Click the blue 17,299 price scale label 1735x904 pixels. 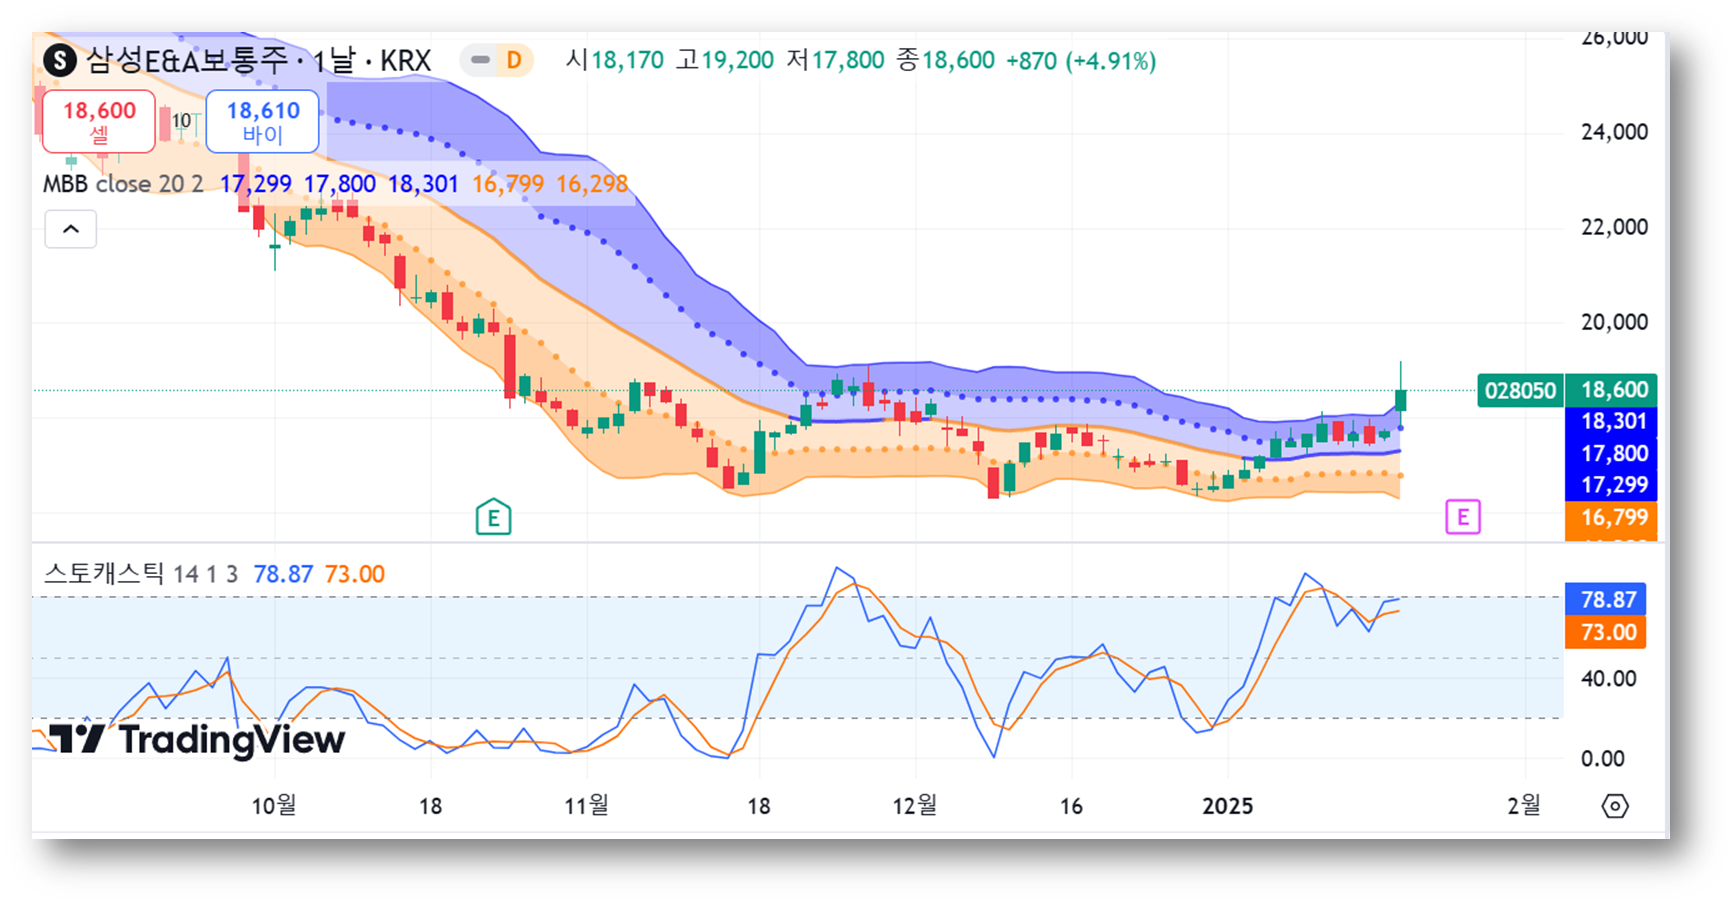pyautogui.click(x=1611, y=485)
